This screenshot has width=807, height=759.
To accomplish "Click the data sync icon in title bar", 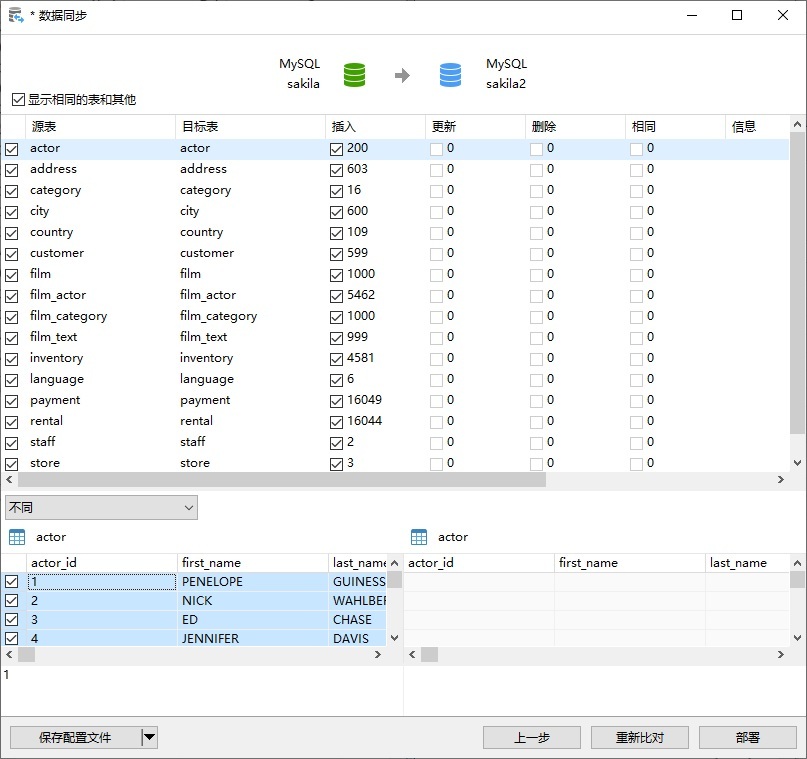I will point(16,15).
